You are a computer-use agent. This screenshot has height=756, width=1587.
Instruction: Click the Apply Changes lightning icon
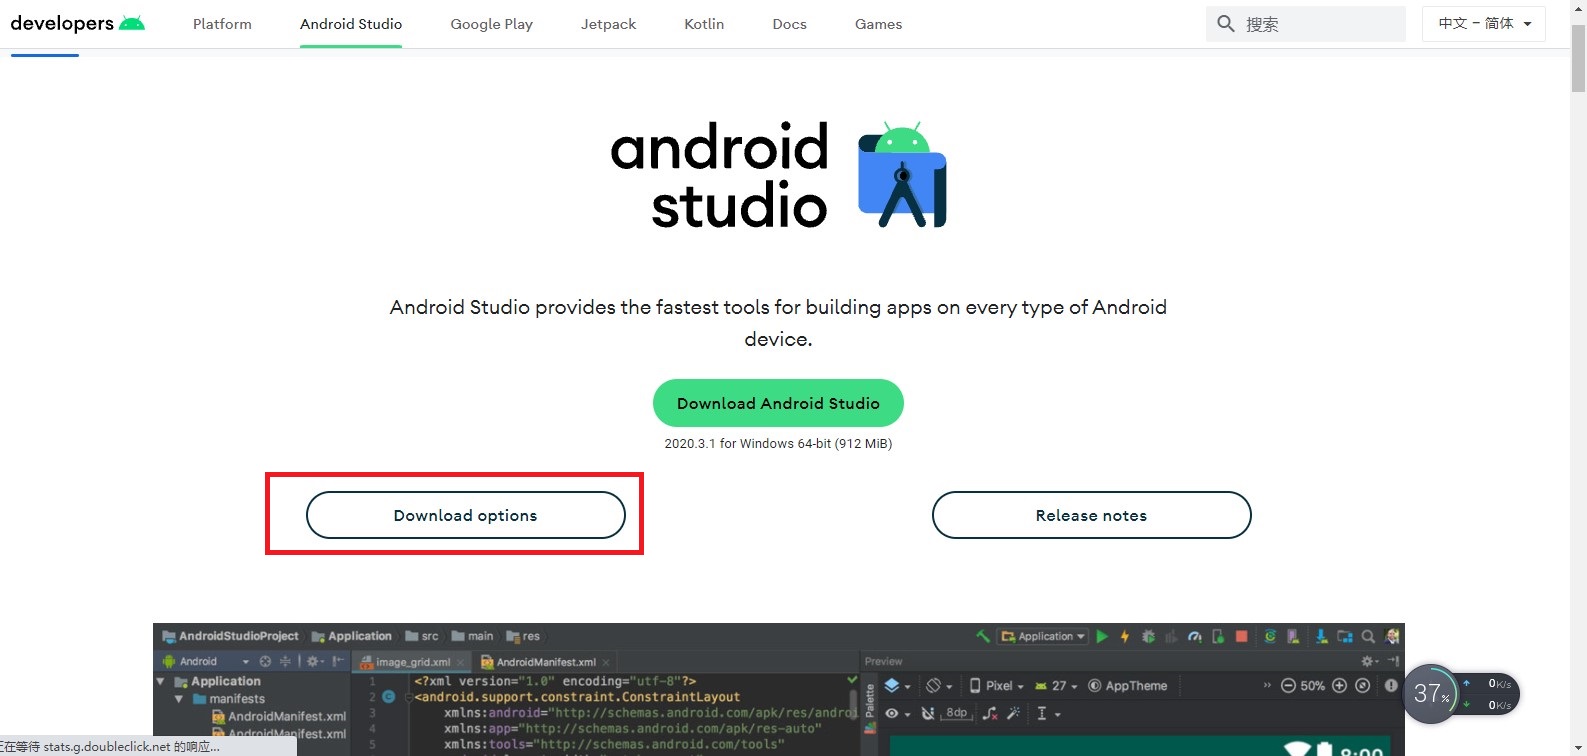pyautogui.click(x=1124, y=636)
